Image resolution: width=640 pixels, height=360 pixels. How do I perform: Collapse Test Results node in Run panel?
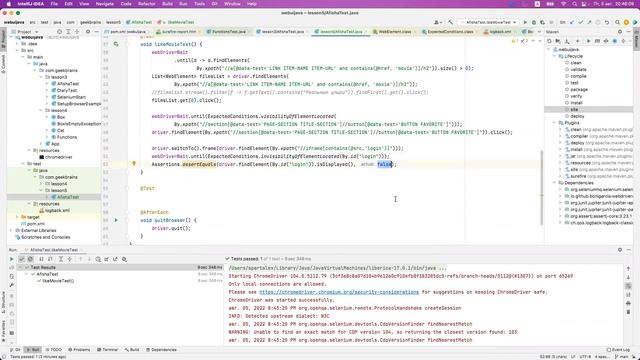click(x=20, y=267)
